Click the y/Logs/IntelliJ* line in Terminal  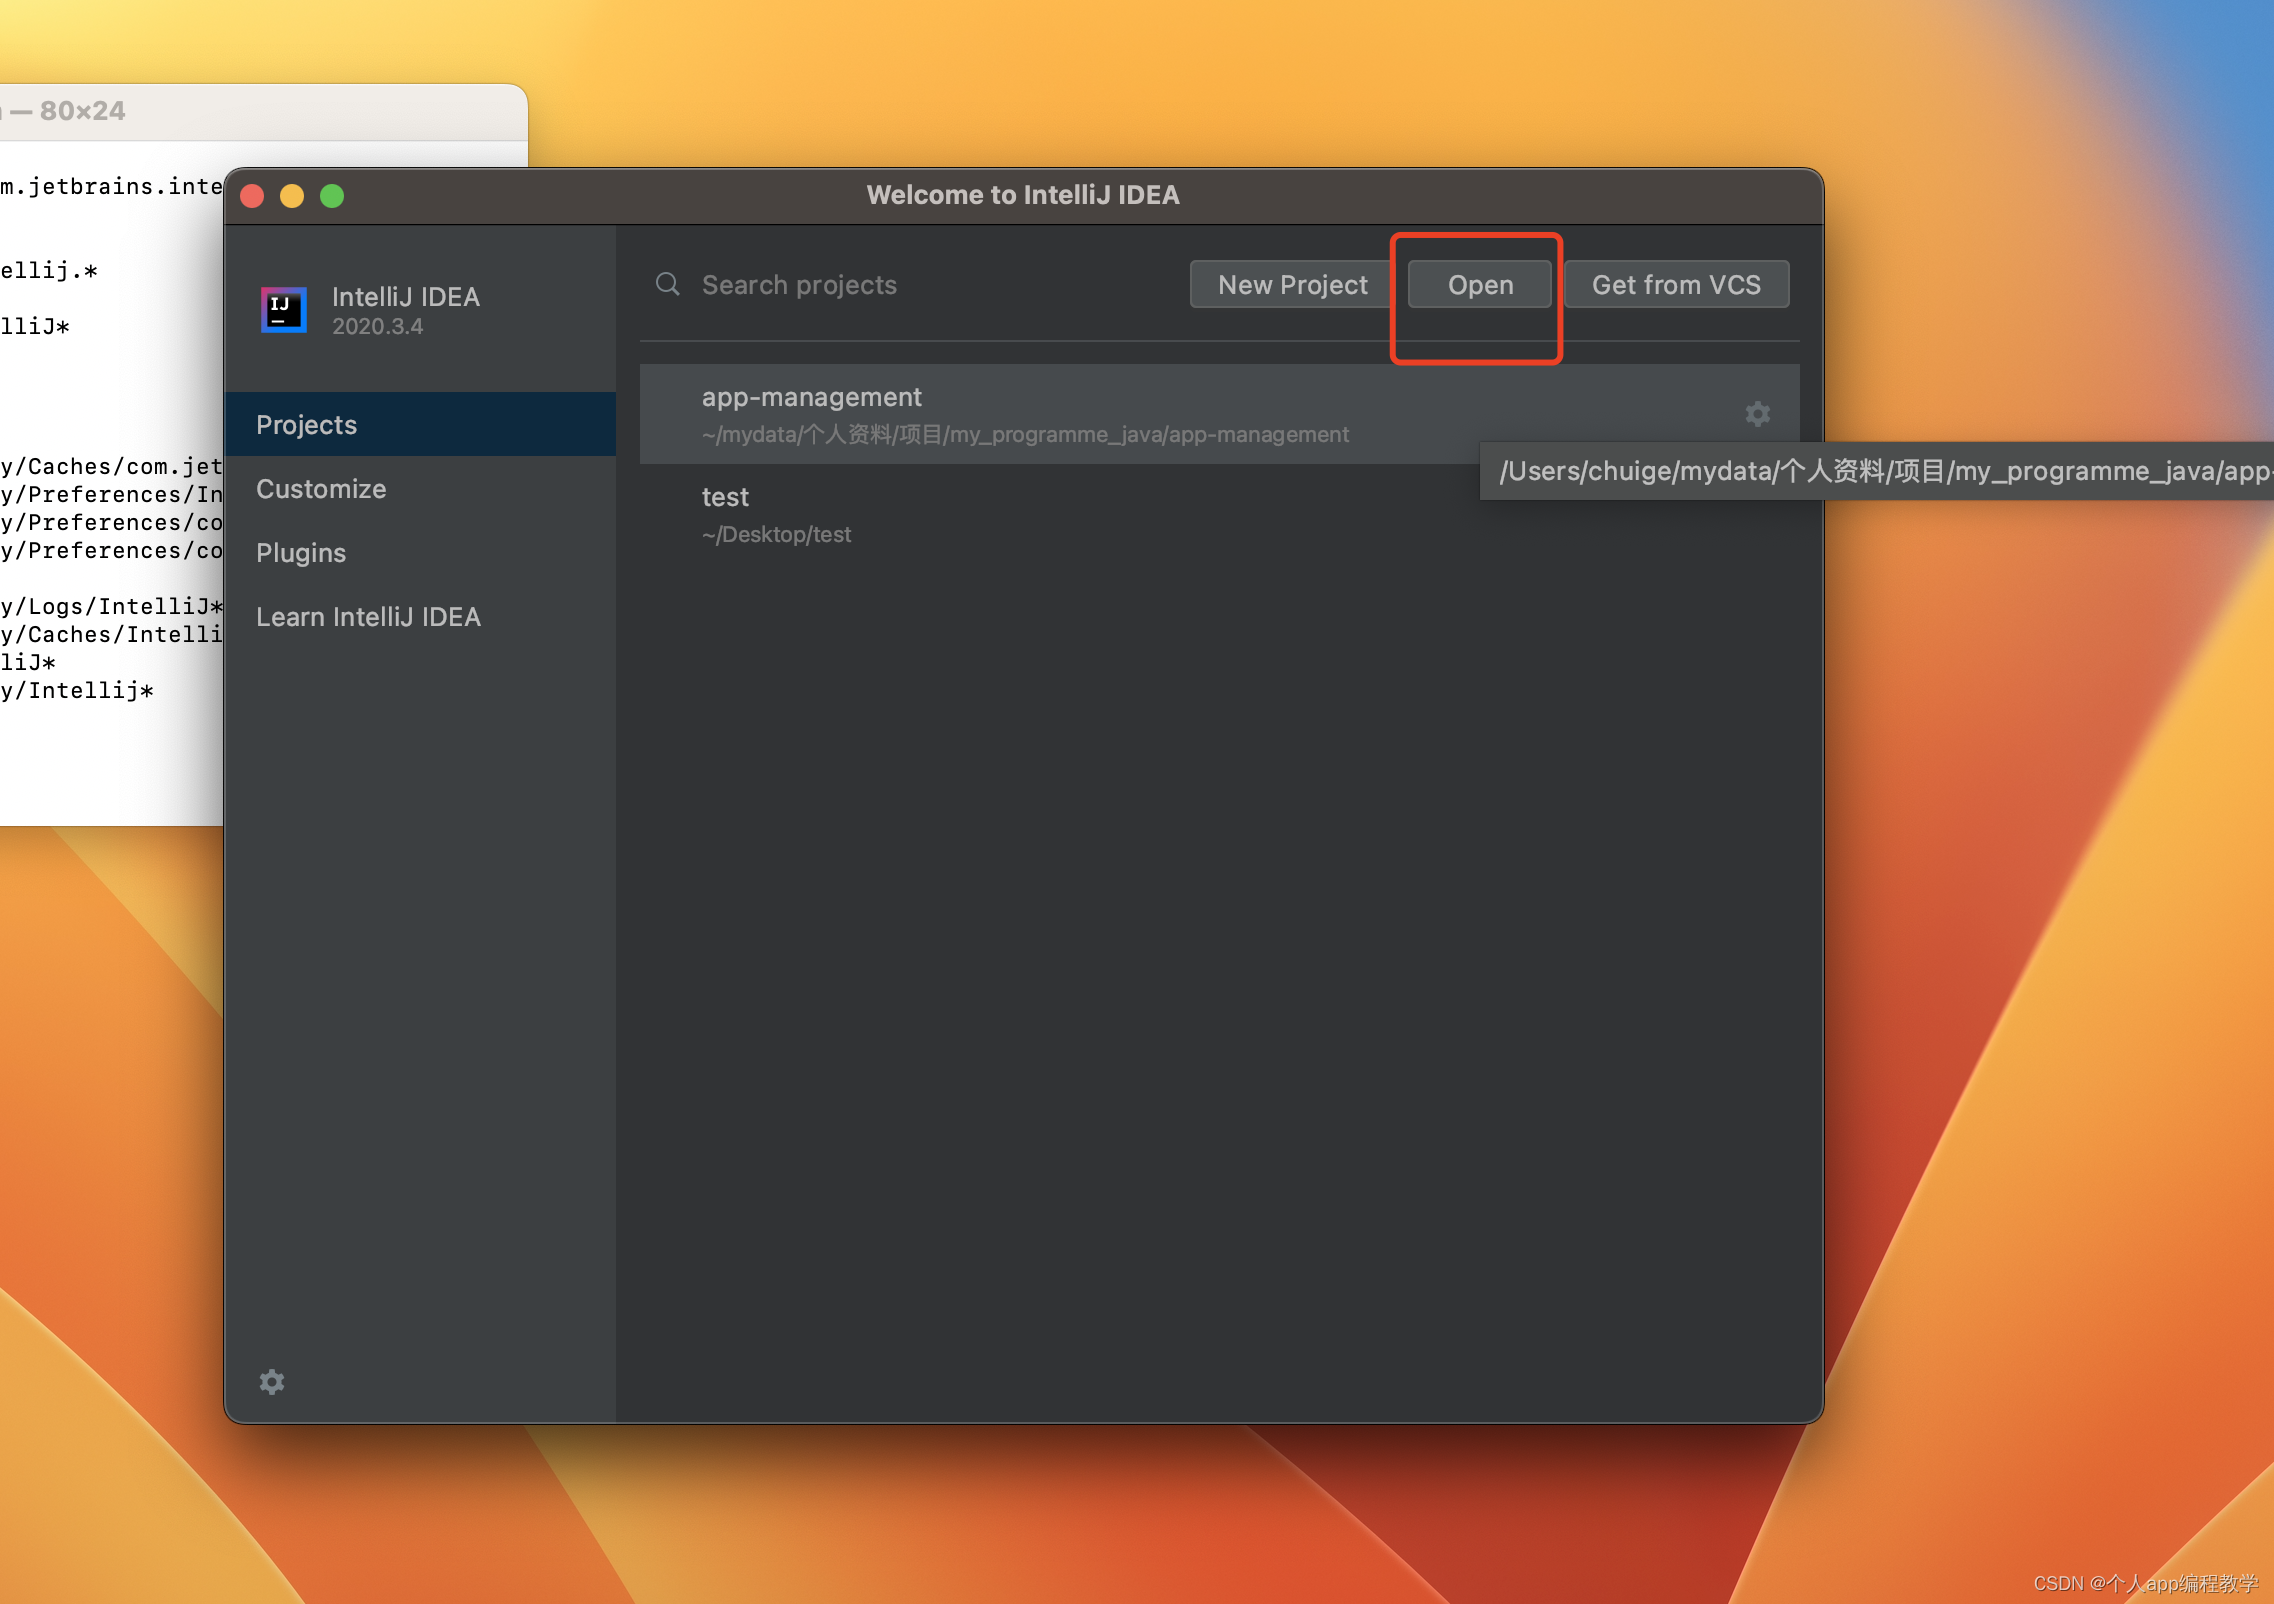click(x=112, y=606)
